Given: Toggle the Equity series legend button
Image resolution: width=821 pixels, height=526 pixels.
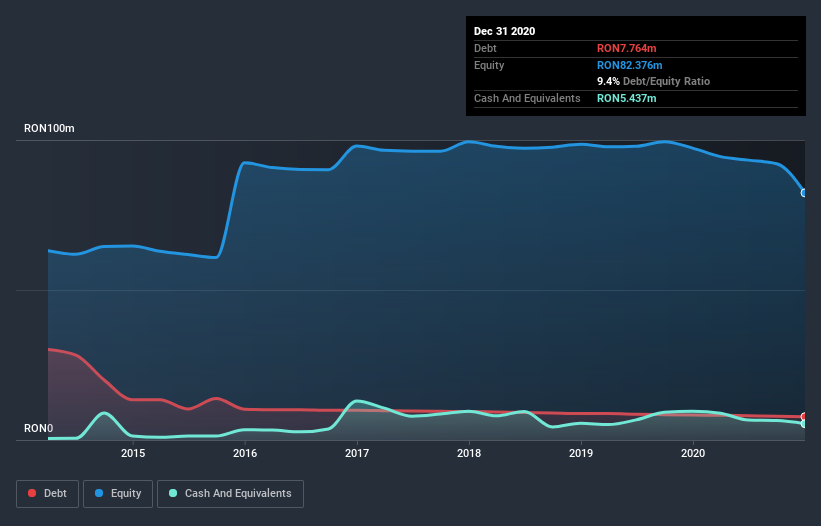Looking at the screenshot, I should (x=118, y=494).
